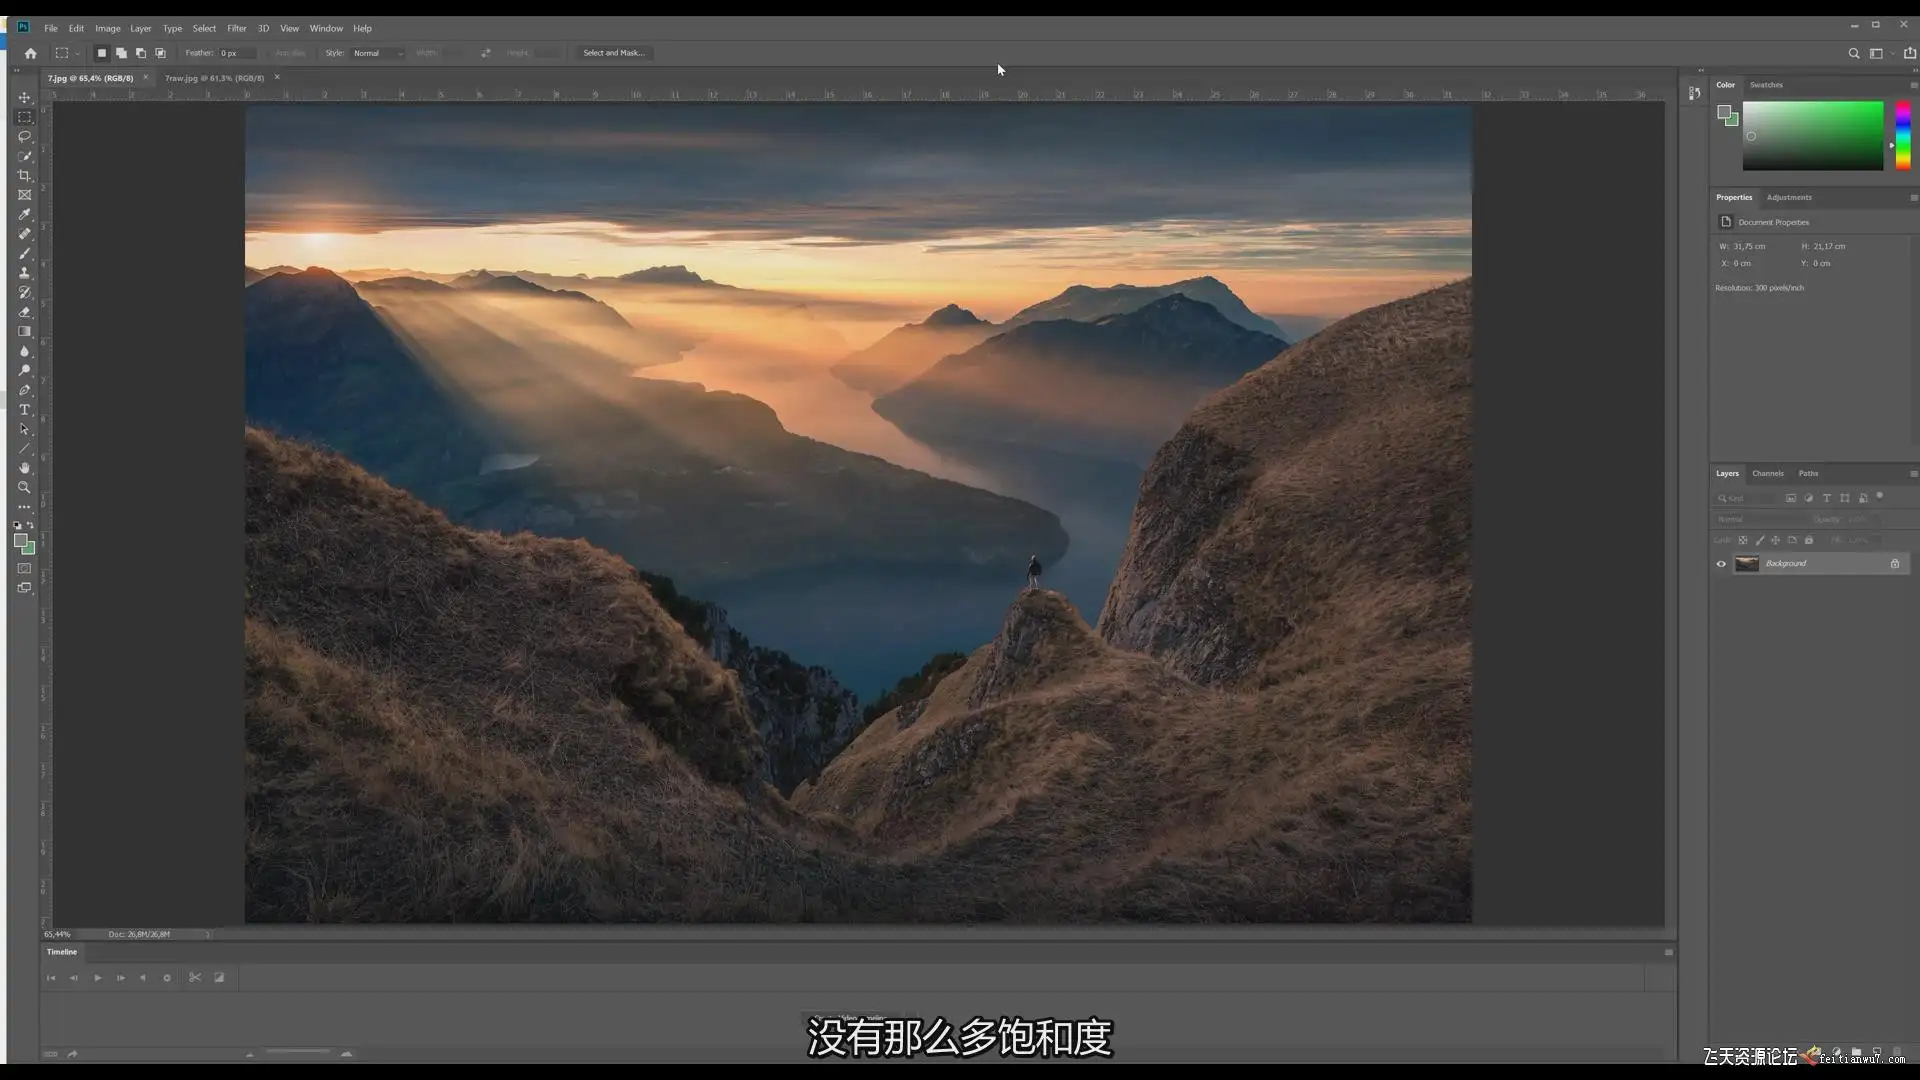Screen dimensions: 1920x1080
Task: Select the Move tool
Action: 24,98
